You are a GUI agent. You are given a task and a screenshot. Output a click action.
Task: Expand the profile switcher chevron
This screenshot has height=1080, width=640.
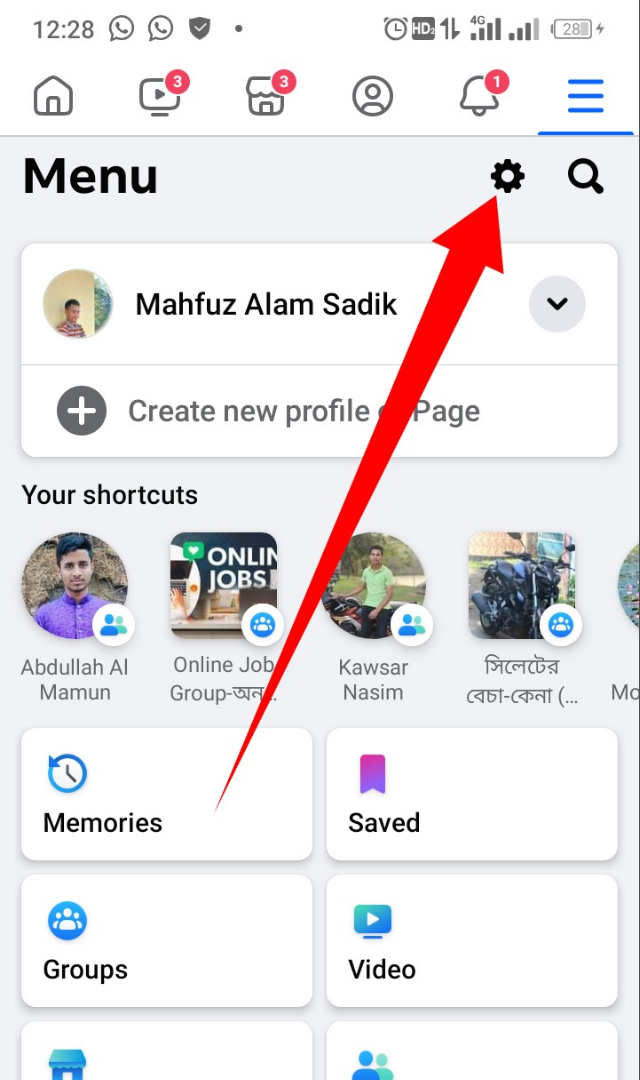point(557,303)
